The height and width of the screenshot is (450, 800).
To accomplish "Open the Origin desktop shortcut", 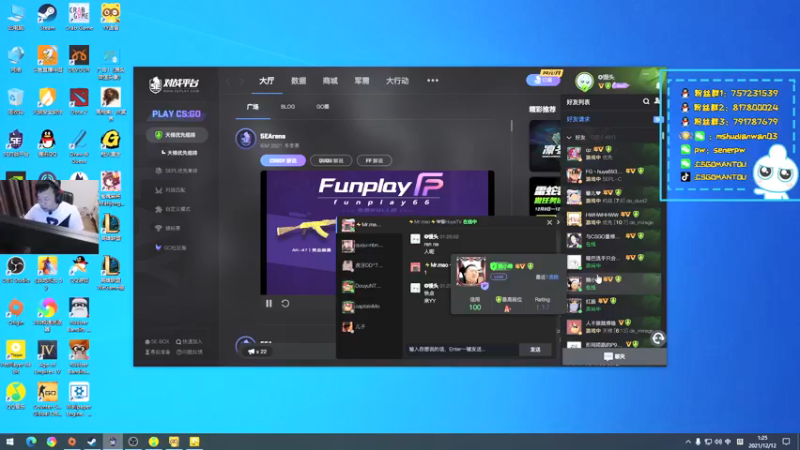I will 16,312.
